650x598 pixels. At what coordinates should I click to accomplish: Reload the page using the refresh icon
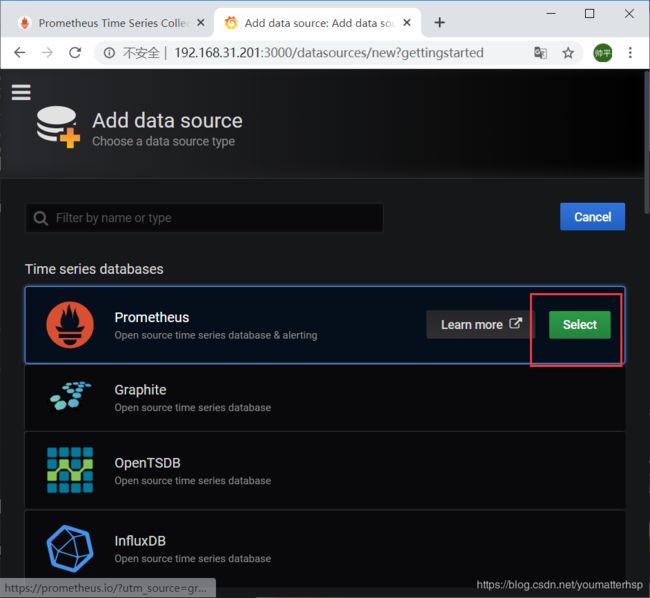(75, 53)
